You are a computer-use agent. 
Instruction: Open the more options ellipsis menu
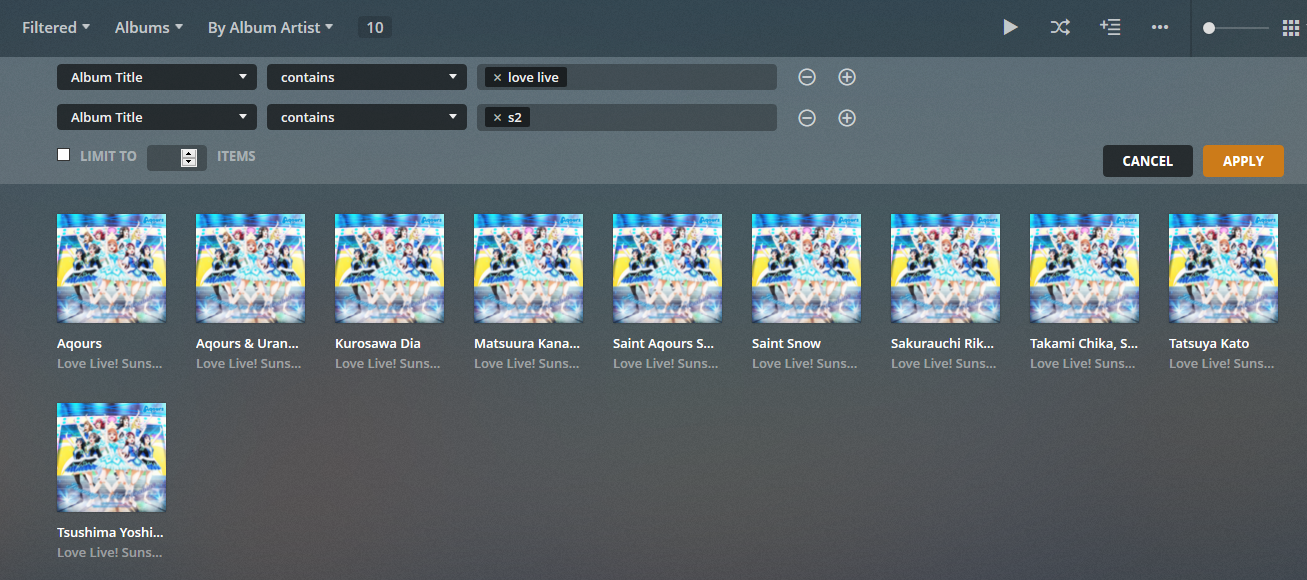tap(1160, 27)
